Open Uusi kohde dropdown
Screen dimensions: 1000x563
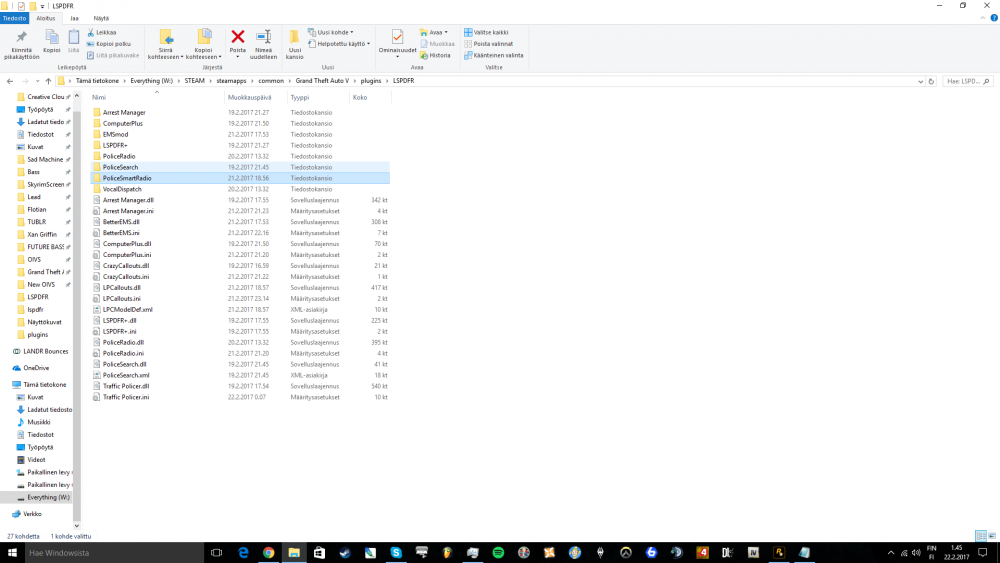[330, 33]
